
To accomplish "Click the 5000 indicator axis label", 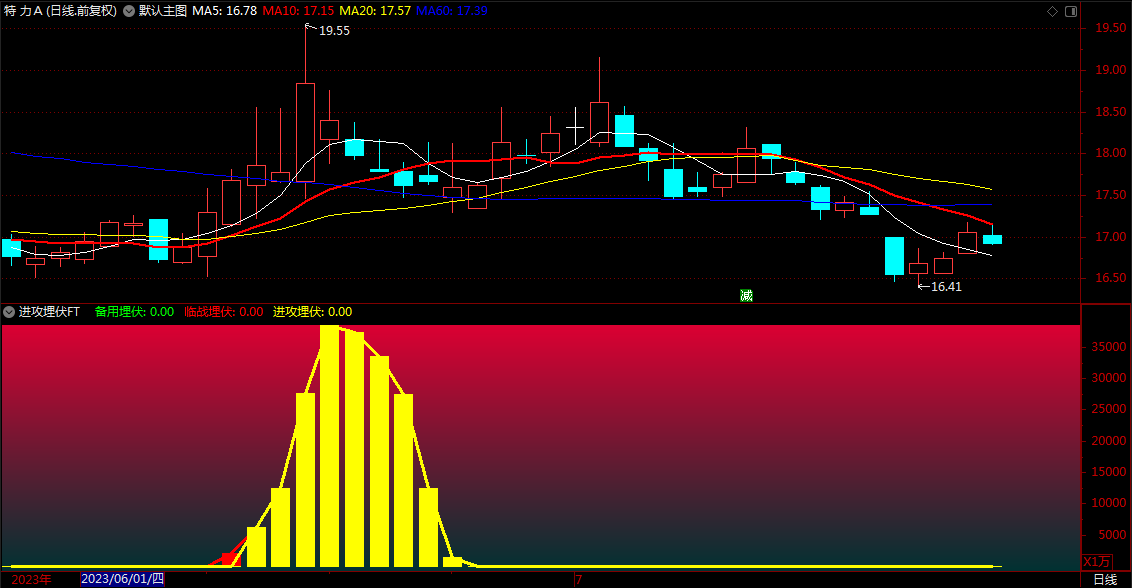I will tap(1112, 535).
